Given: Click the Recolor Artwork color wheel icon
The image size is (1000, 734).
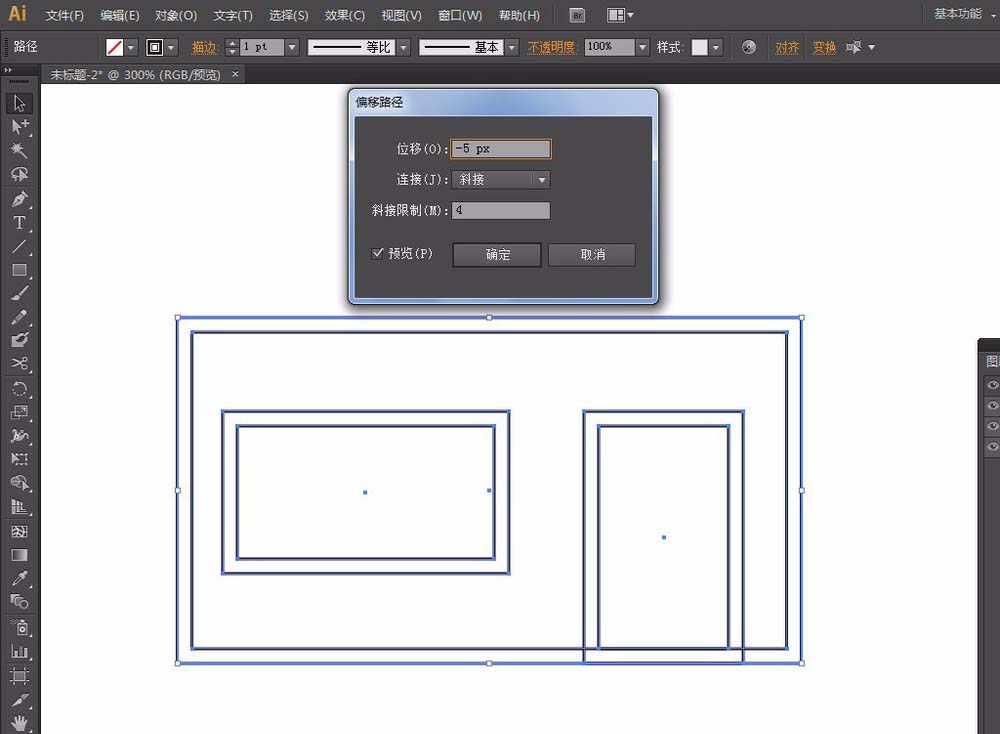Looking at the screenshot, I should (x=749, y=47).
